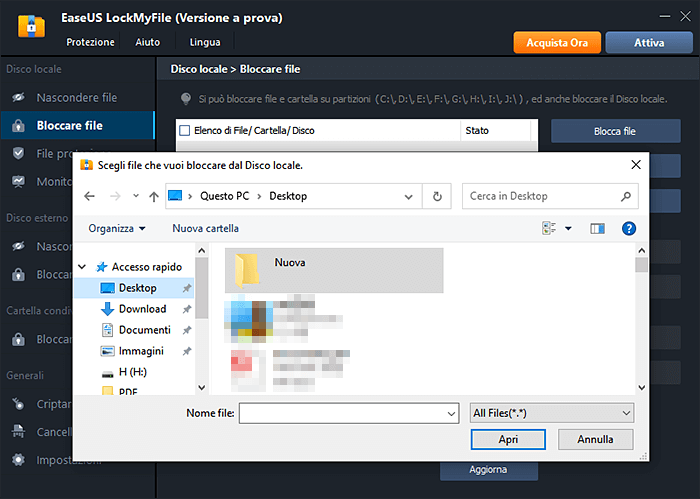Viewport: 700px width, 499px height.
Task: Click the Acquista Ora button
Action: [x=557, y=43]
